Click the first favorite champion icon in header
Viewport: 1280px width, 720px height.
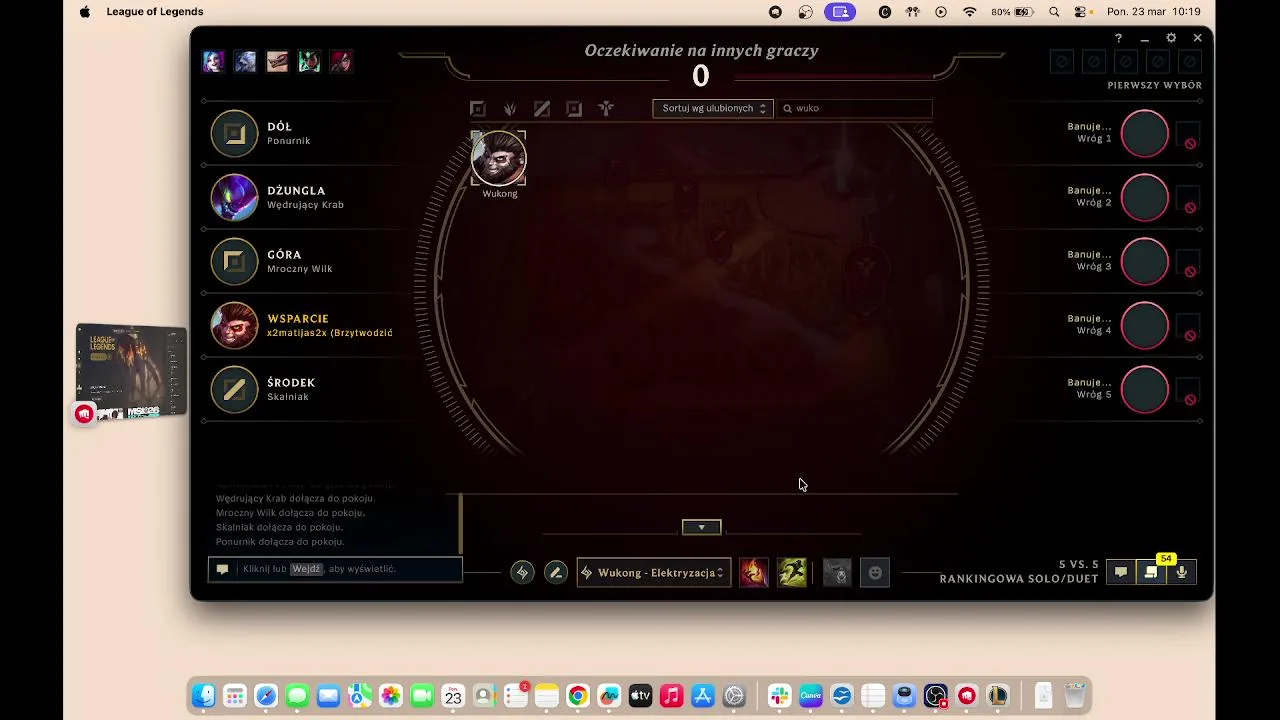[x=214, y=61]
